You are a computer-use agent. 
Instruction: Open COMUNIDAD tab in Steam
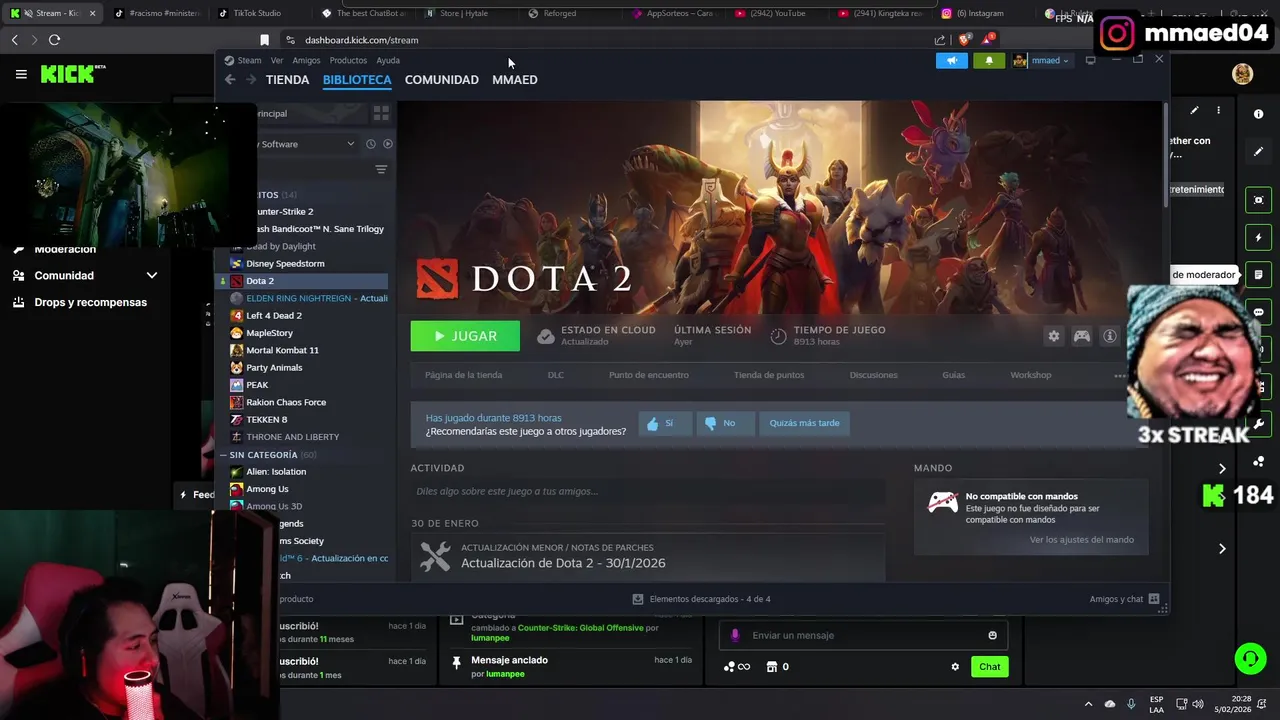[x=441, y=80]
